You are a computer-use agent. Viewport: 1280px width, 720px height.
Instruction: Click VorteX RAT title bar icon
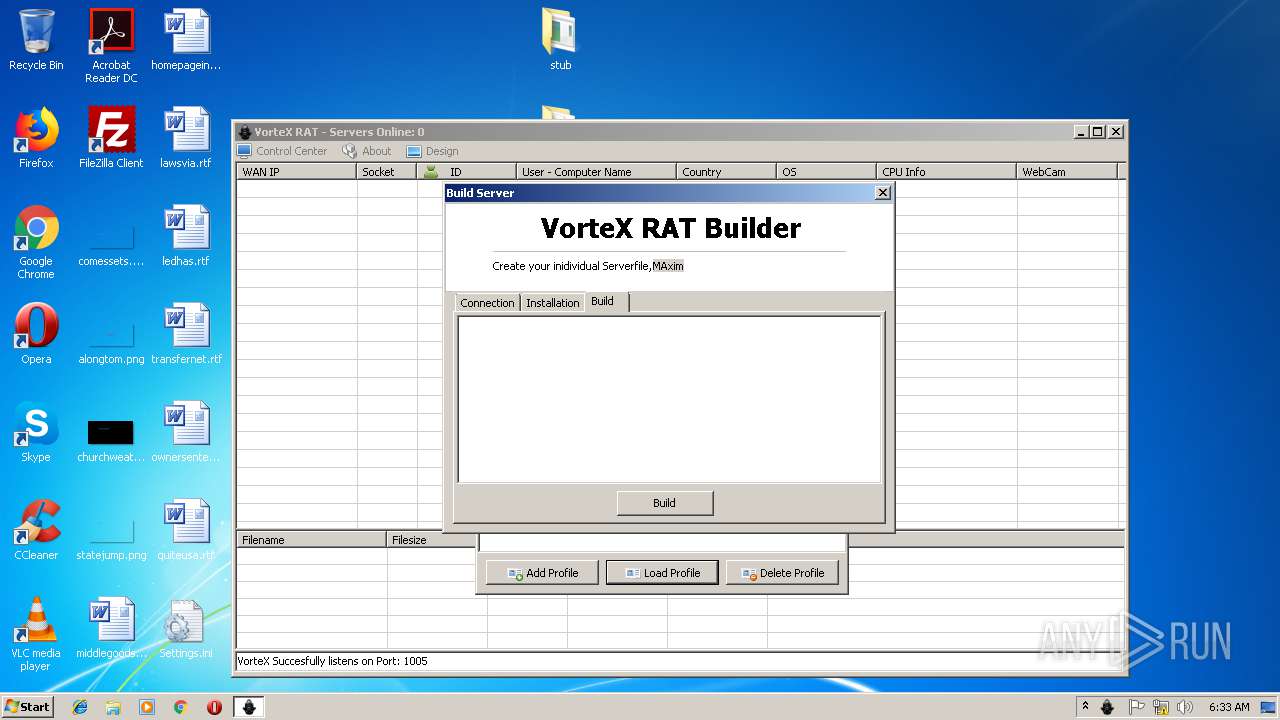pos(244,132)
